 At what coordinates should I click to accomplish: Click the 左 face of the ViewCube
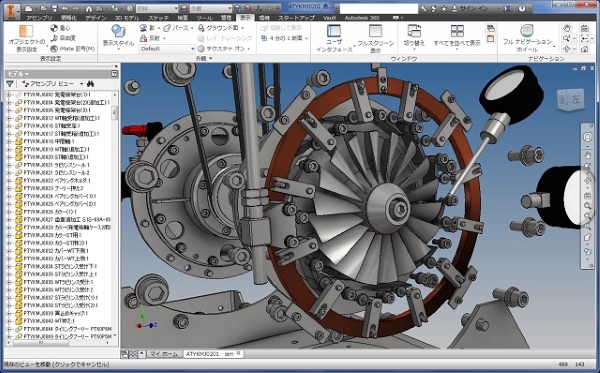click(x=576, y=99)
